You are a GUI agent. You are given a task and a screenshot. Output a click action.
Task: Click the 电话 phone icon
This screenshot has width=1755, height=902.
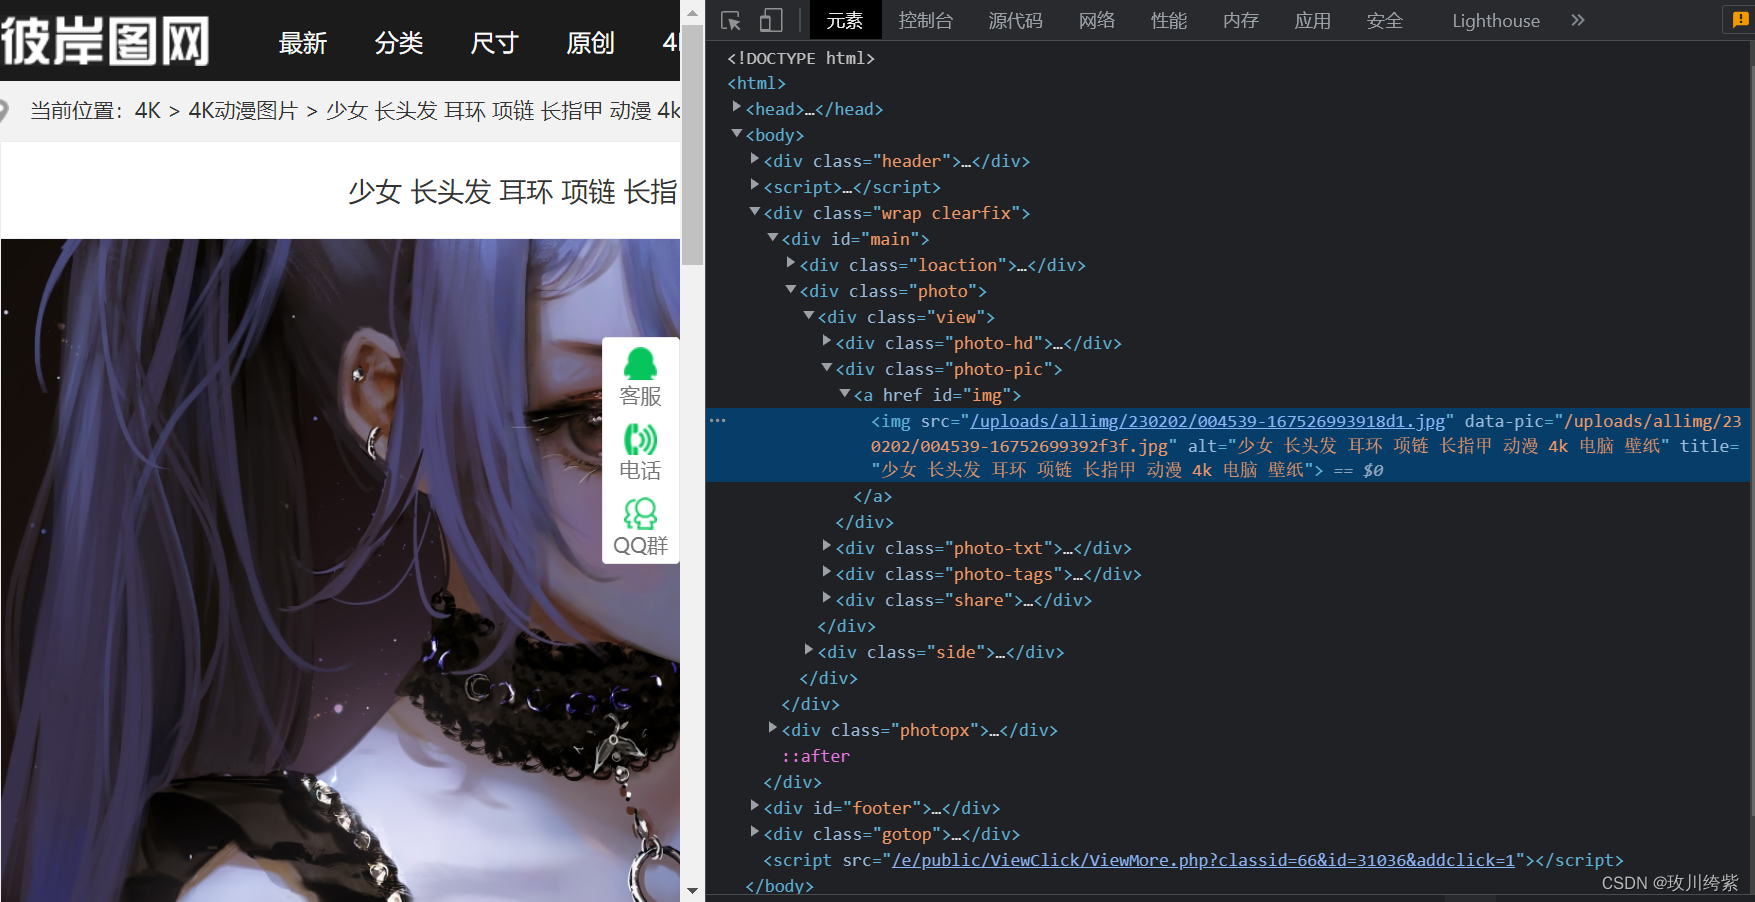[640, 452]
